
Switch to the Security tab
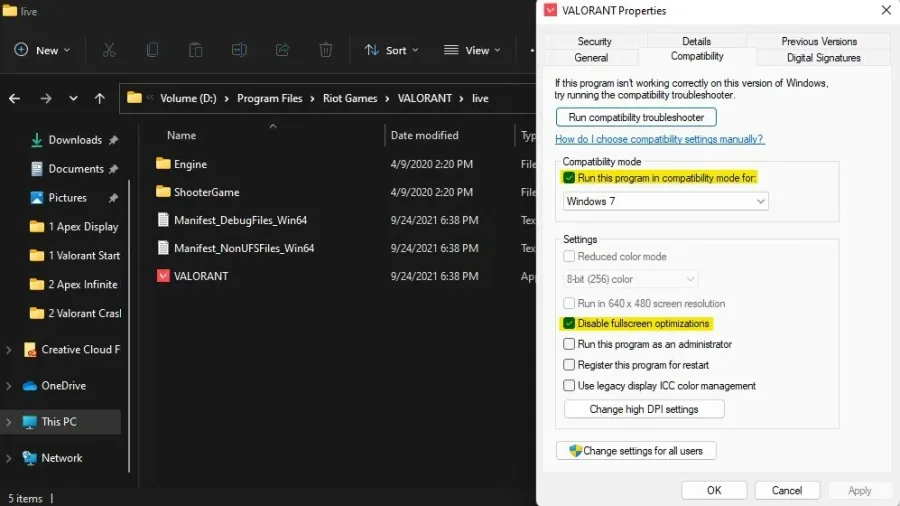coord(595,41)
